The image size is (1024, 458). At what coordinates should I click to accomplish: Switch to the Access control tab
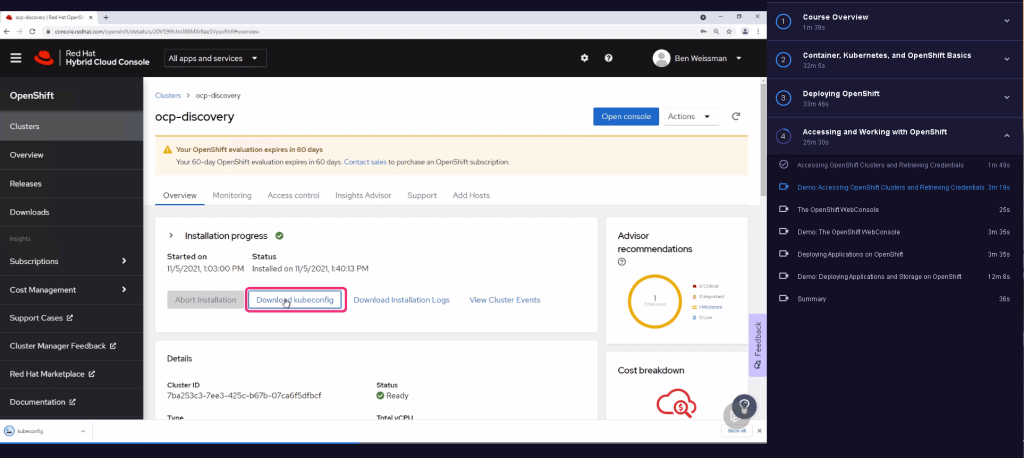click(x=293, y=195)
